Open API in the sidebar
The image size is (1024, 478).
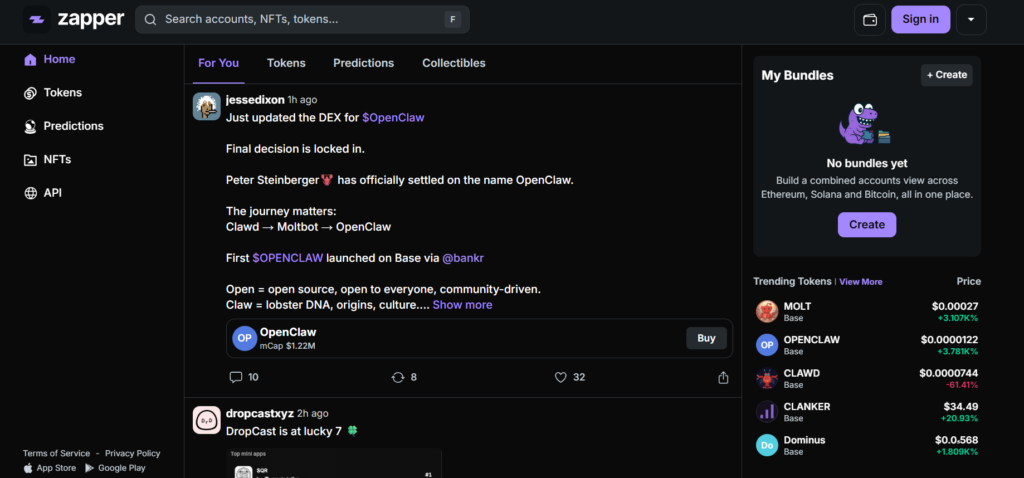coord(52,193)
